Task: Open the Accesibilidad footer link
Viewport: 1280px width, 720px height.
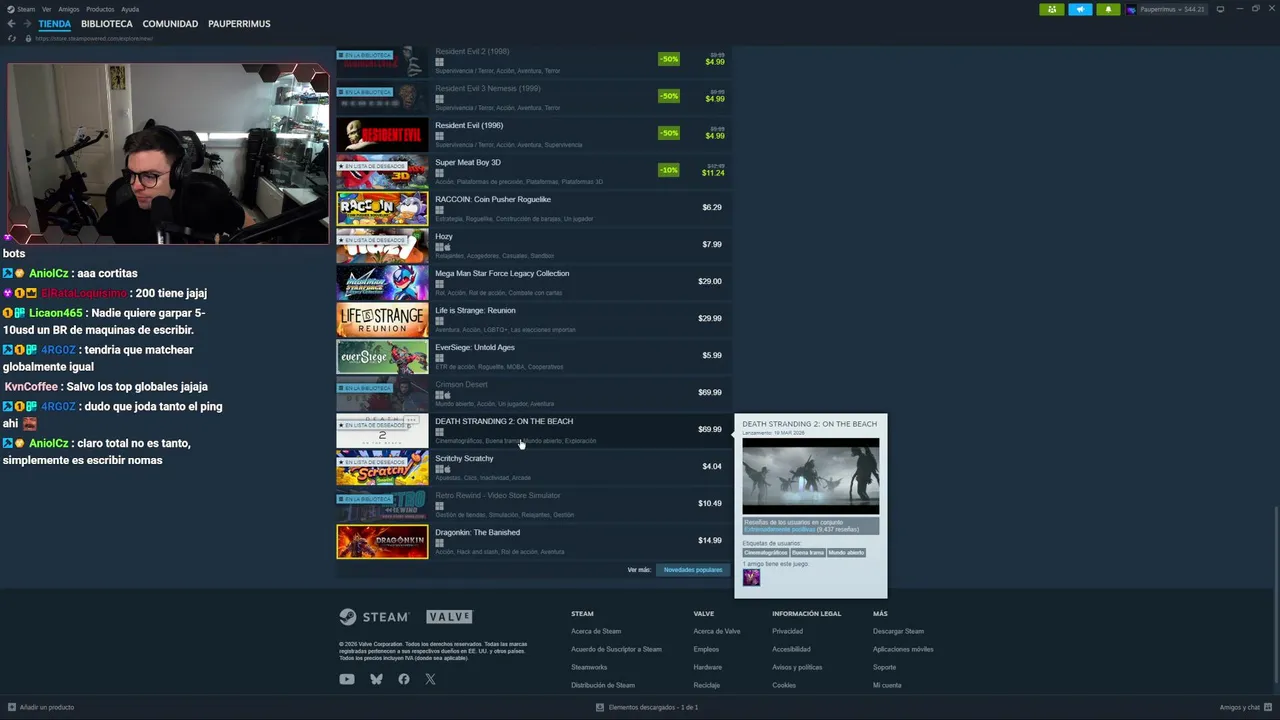Action: [x=791, y=649]
